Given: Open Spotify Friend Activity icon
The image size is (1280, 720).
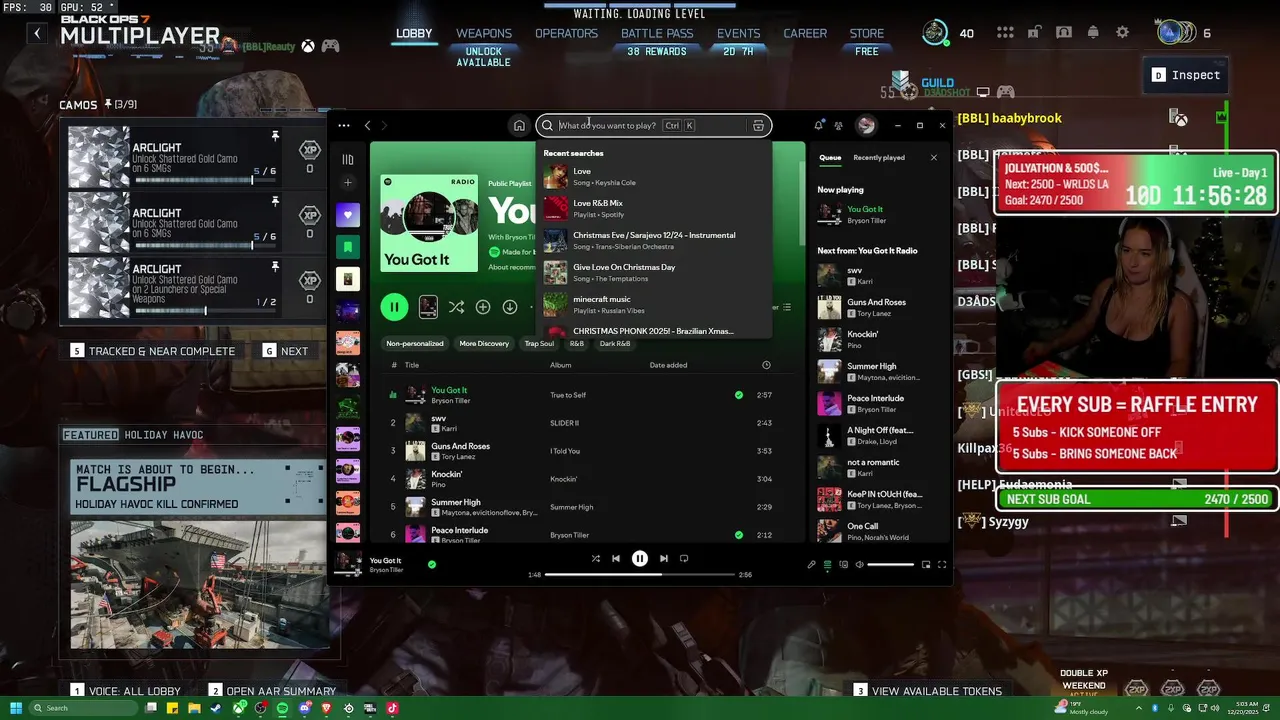Looking at the screenshot, I should click(x=838, y=126).
